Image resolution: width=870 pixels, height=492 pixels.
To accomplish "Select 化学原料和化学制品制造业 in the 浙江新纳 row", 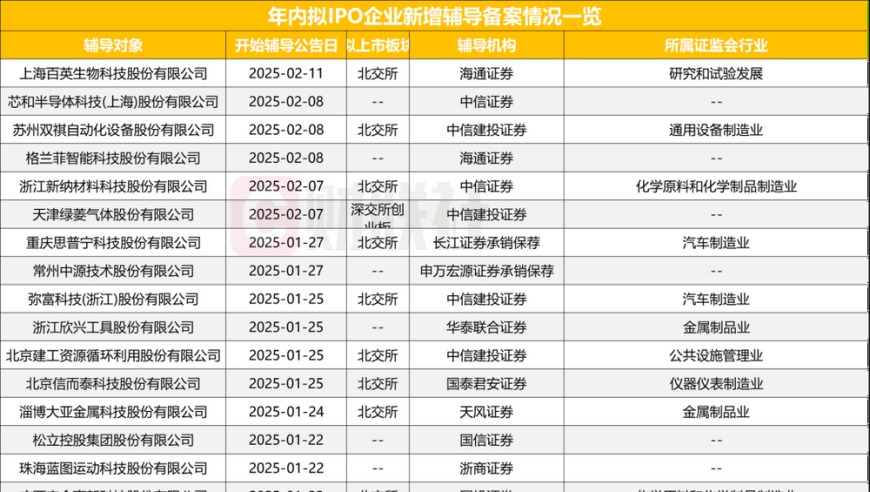I will 716,186.
